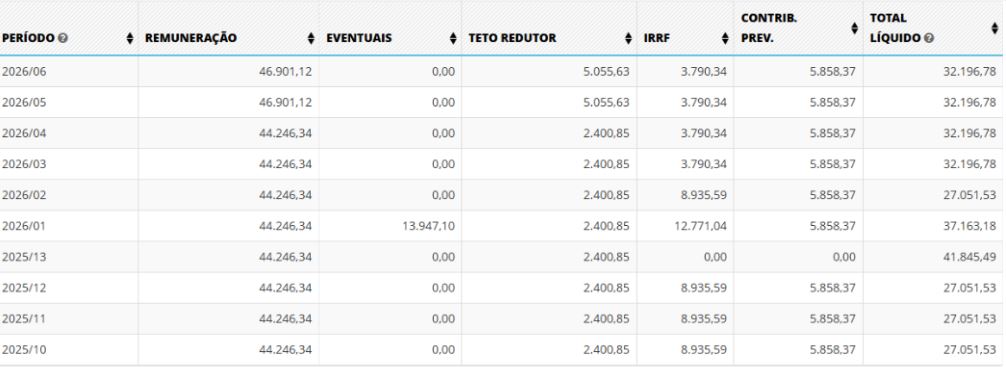The height and width of the screenshot is (367, 1006).
Task: Sort by REMUNERAÇÃO column arrows
Action: [311, 38]
